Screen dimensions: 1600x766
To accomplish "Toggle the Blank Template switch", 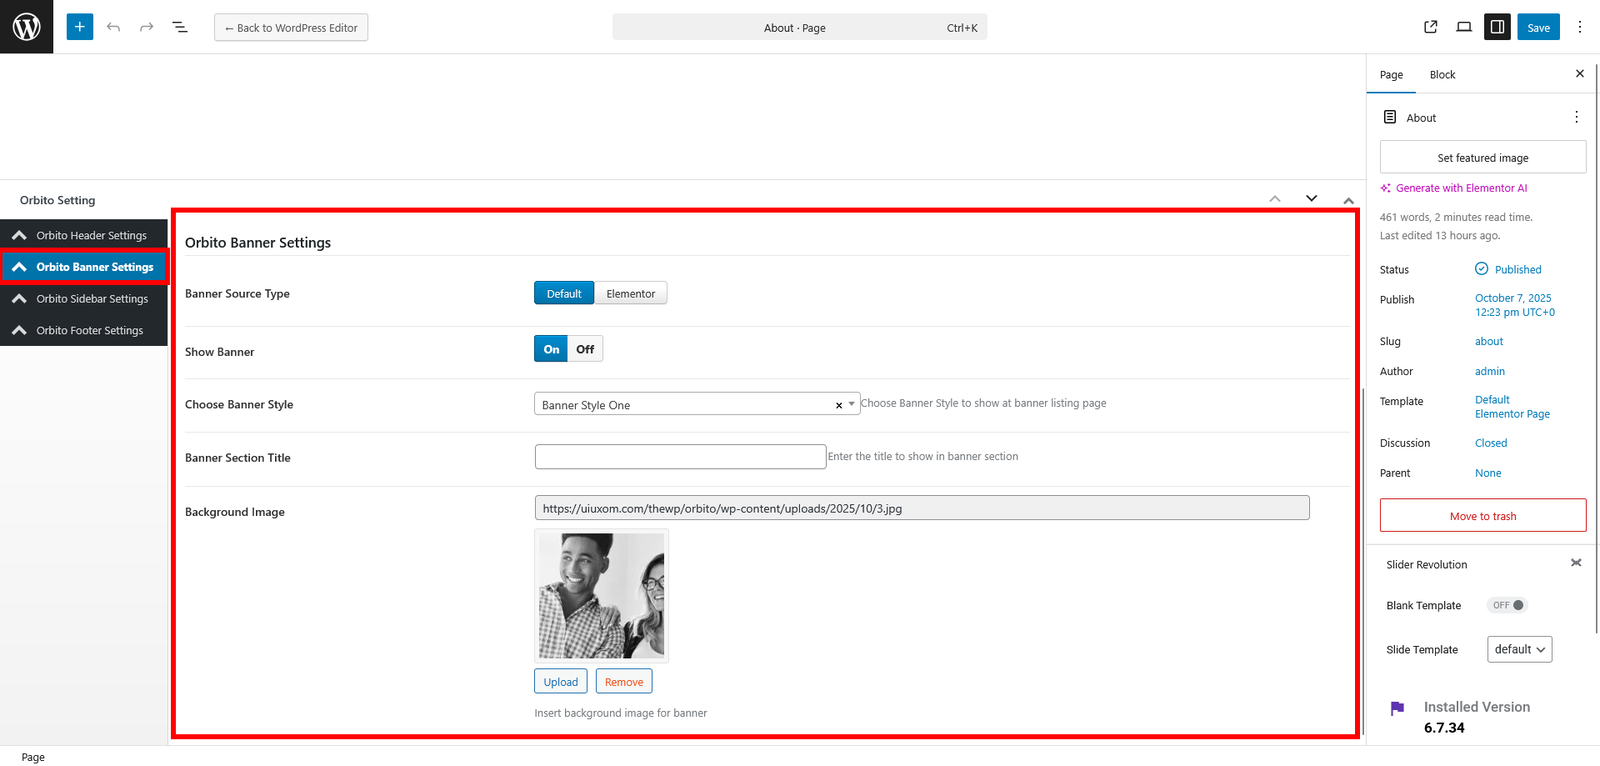I will (x=1507, y=605).
